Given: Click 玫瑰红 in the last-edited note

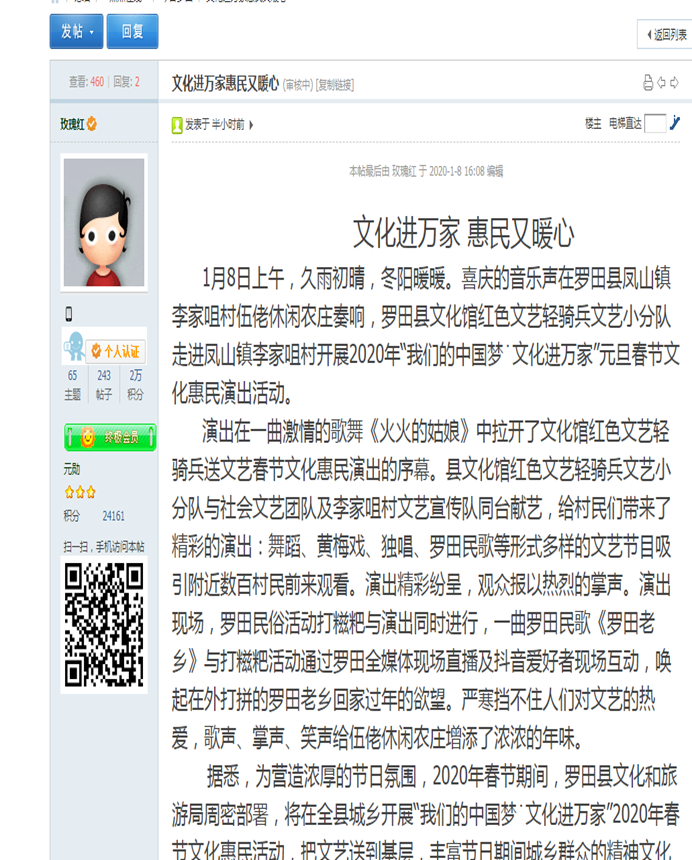Looking at the screenshot, I should point(405,171).
